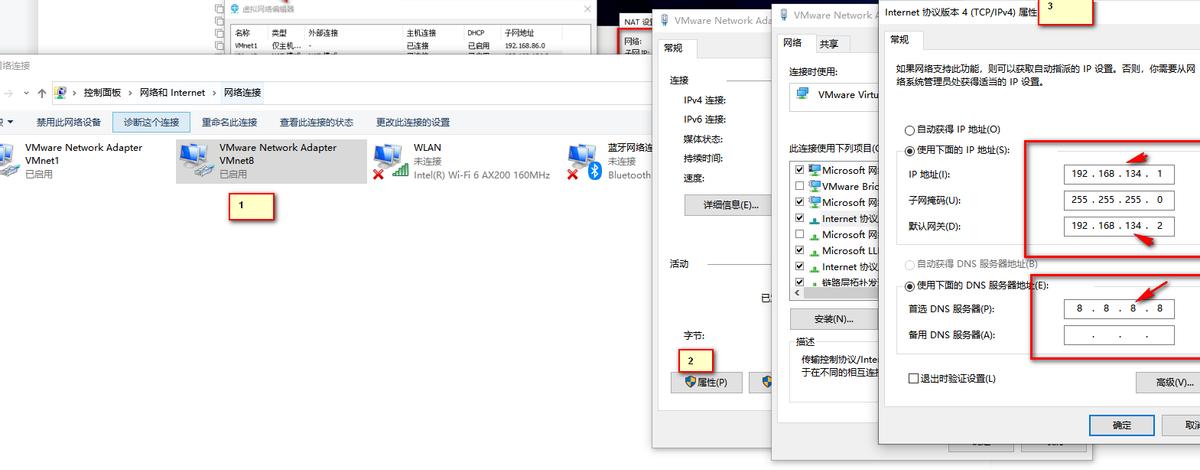Click the 默认网关 input field
Image resolution: width=1200 pixels, height=470 pixels.
pyautogui.click(x=1119, y=226)
